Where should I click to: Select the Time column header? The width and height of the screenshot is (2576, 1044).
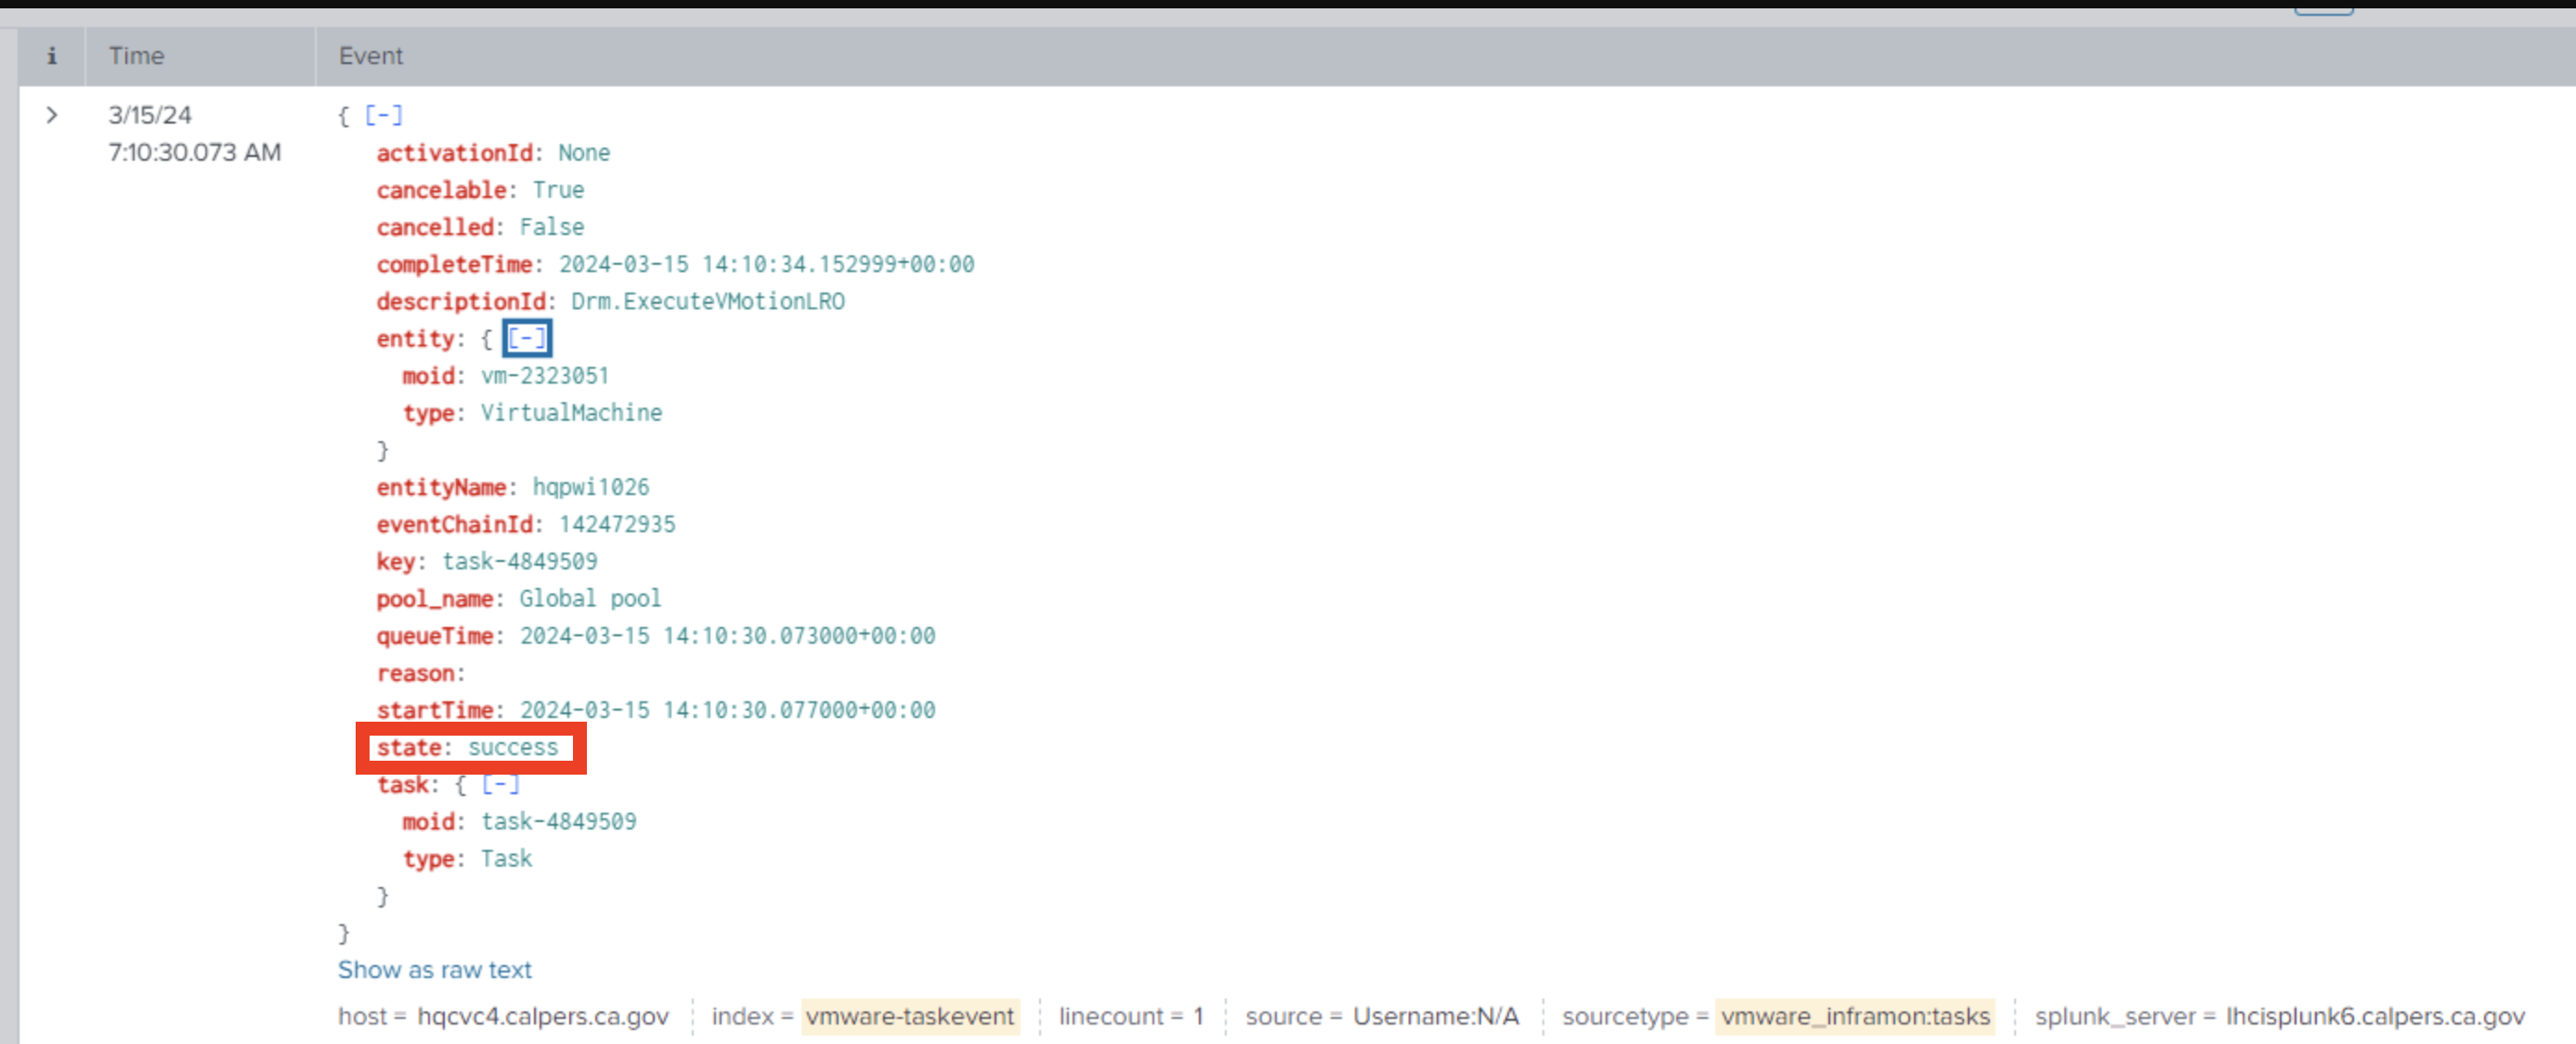[137, 56]
